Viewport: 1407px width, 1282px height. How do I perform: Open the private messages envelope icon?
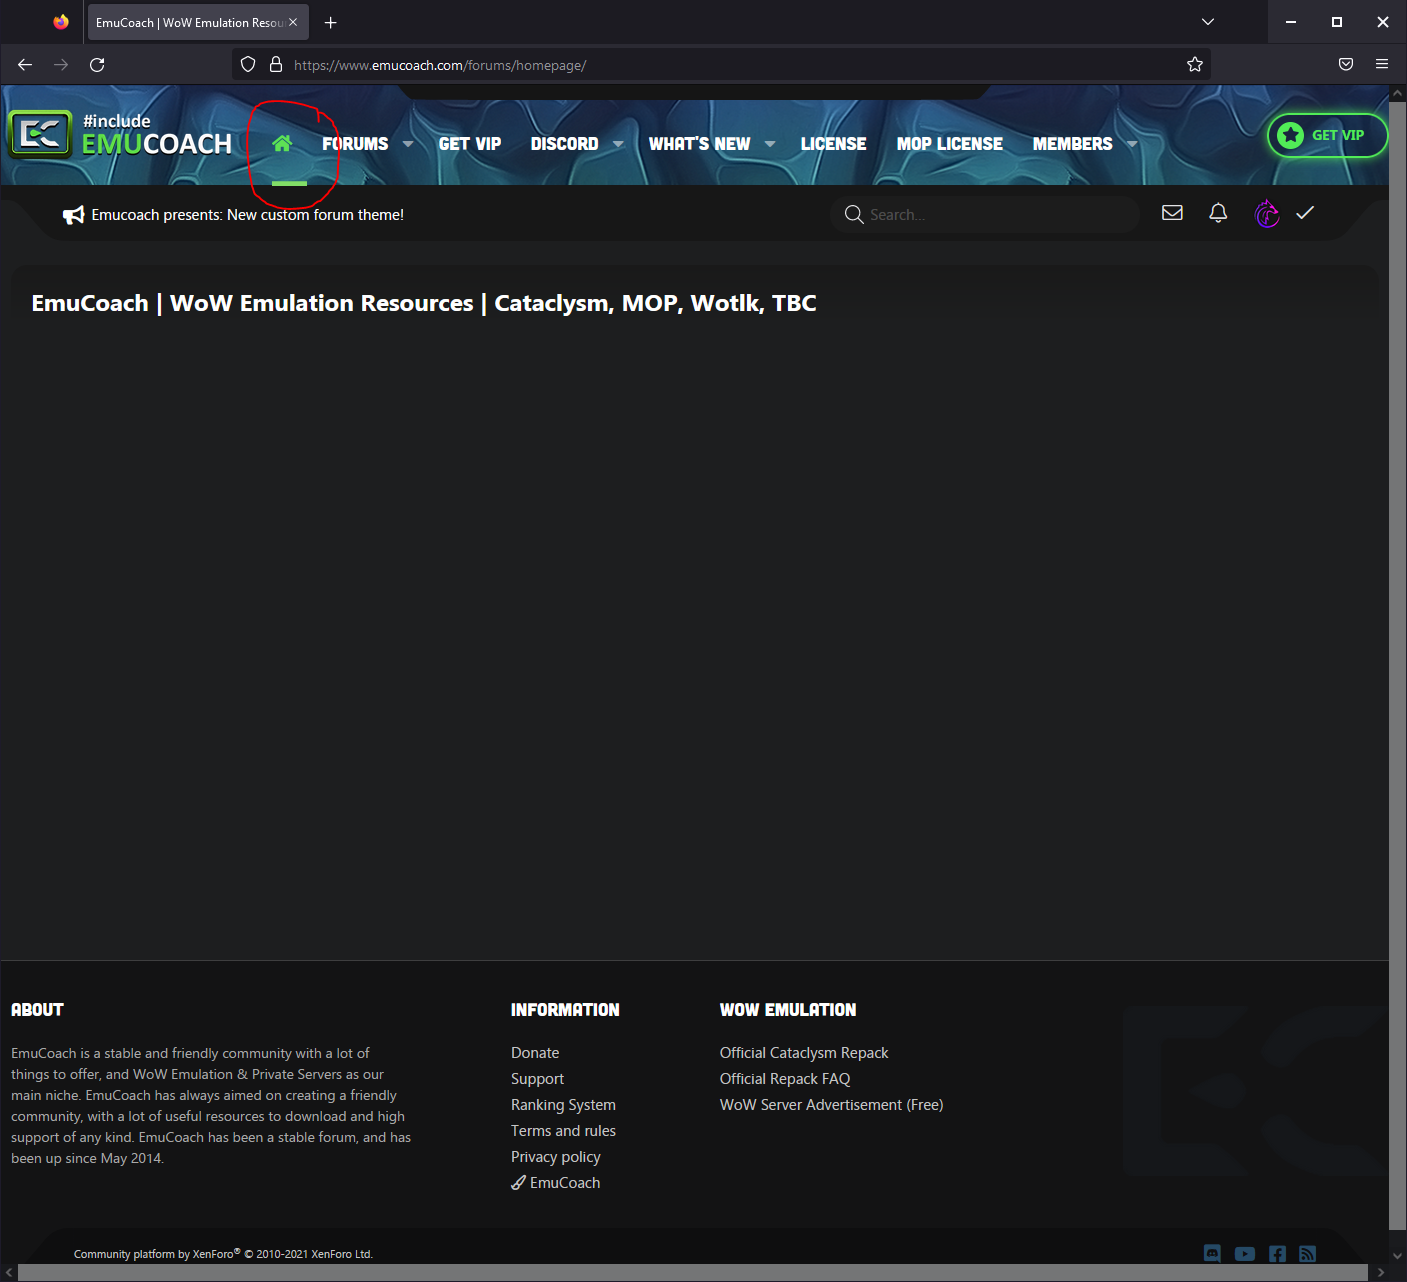1172,212
